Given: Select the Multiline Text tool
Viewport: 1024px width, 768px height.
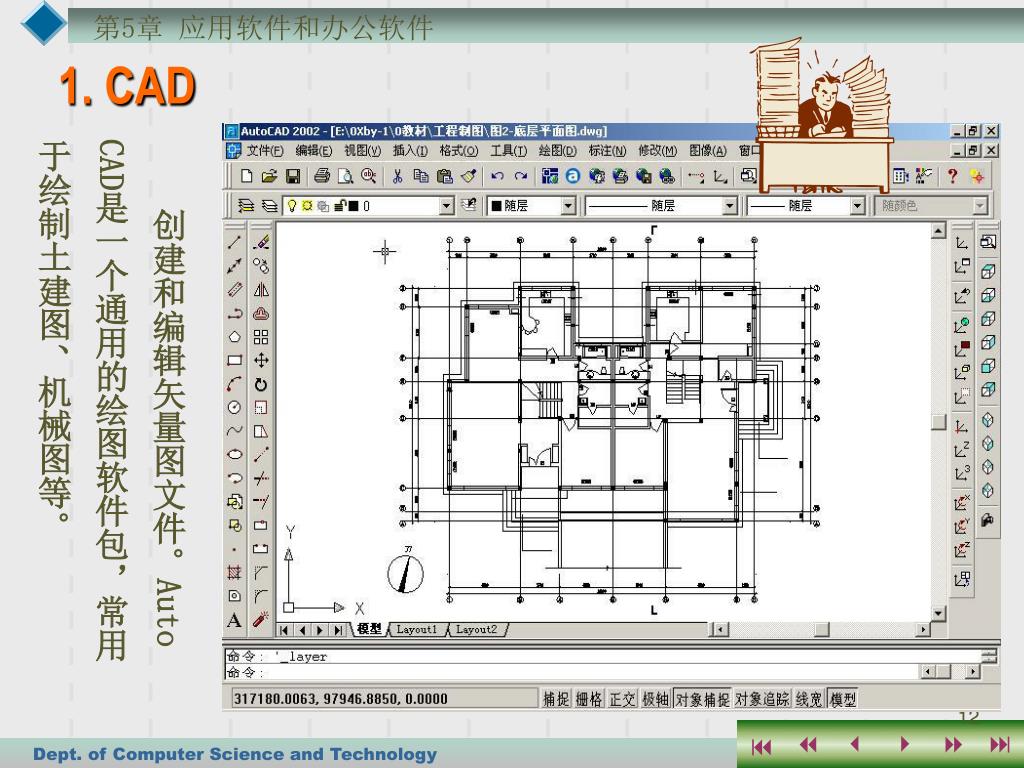Looking at the screenshot, I should pos(235,620).
